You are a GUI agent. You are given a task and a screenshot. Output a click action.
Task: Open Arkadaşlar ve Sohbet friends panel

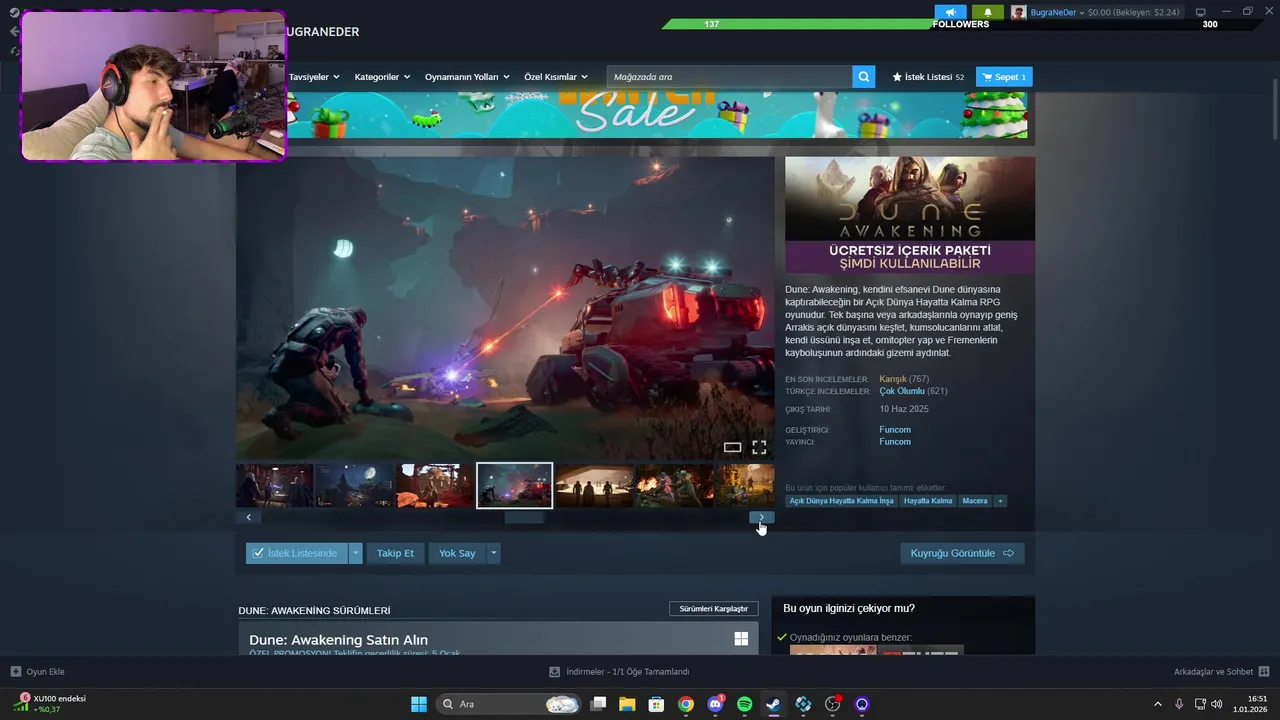pyautogui.click(x=1221, y=671)
